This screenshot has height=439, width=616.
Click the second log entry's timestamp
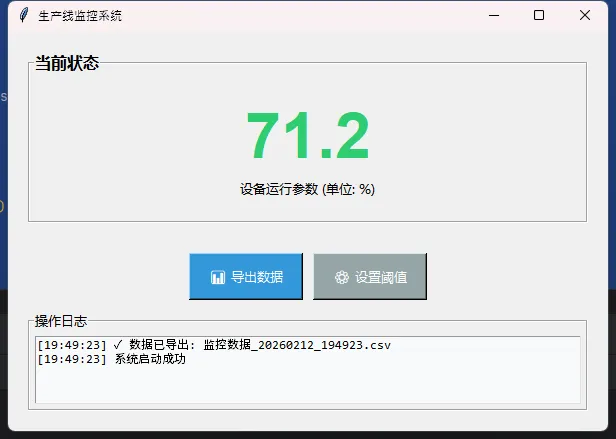tap(71, 359)
